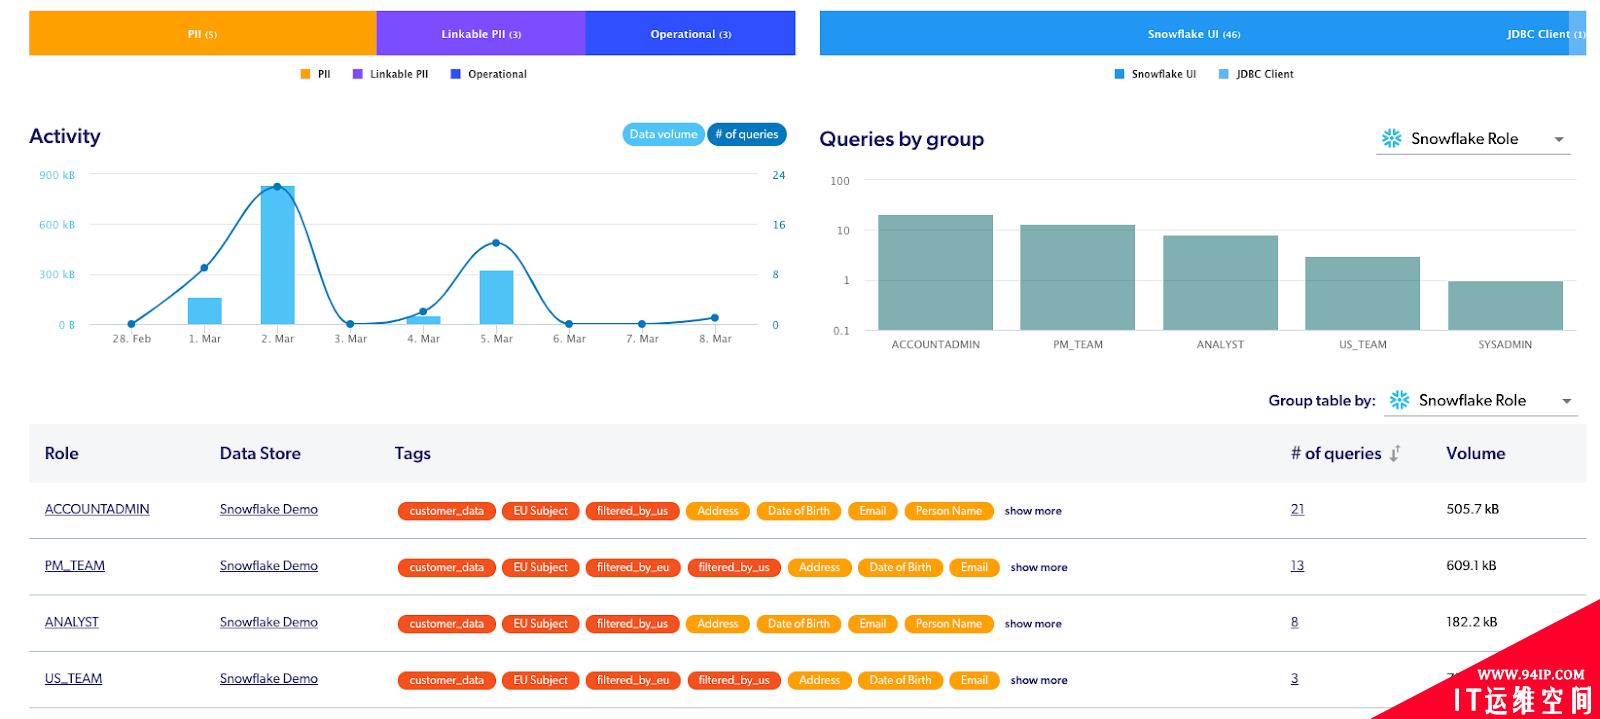
Task: Click the 1. Mar data volume bar
Action: (x=204, y=311)
